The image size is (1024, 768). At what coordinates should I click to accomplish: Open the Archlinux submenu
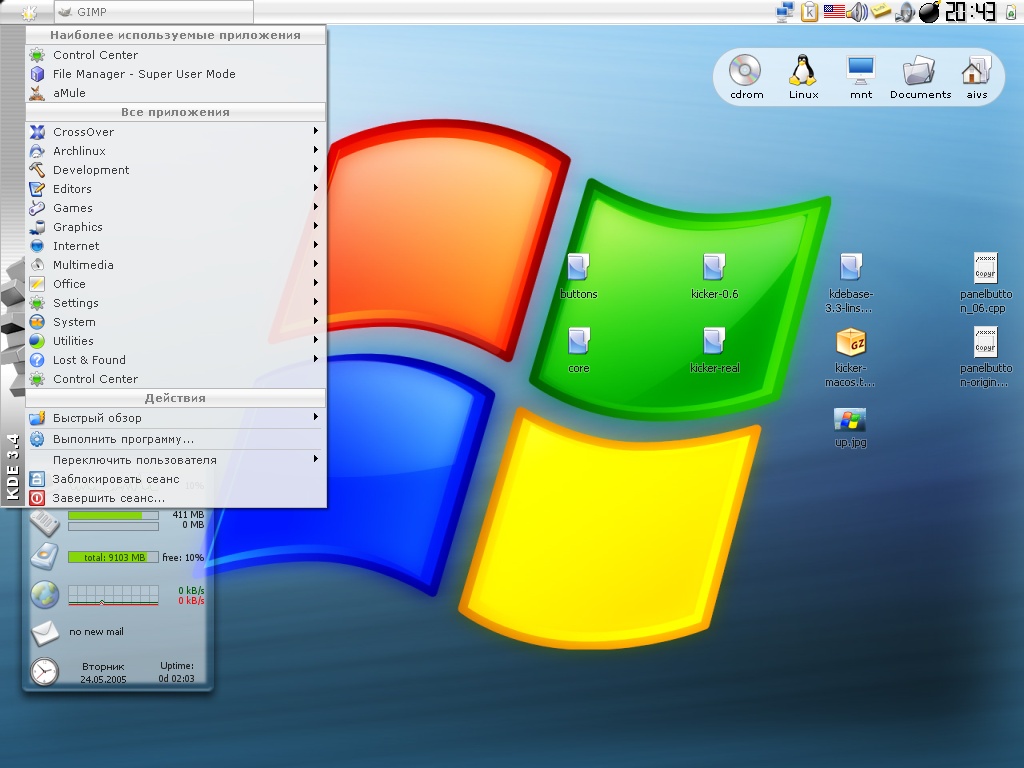[x=176, y=150]
